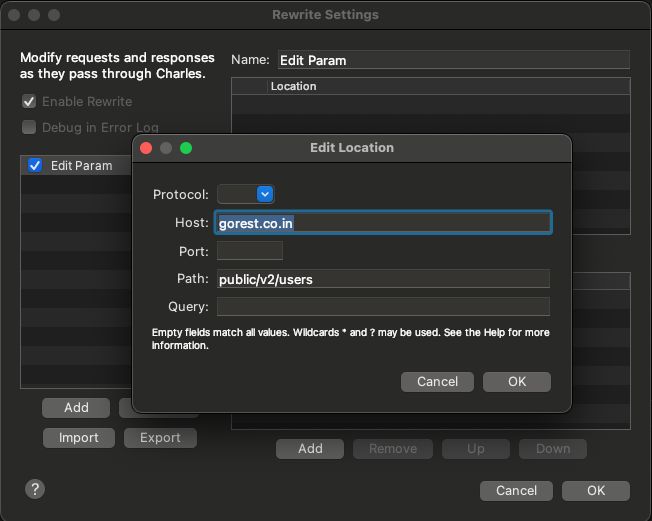This screenshot has height=521, width=652.
Task: Click the Query input field
Action: click(383, 306)
